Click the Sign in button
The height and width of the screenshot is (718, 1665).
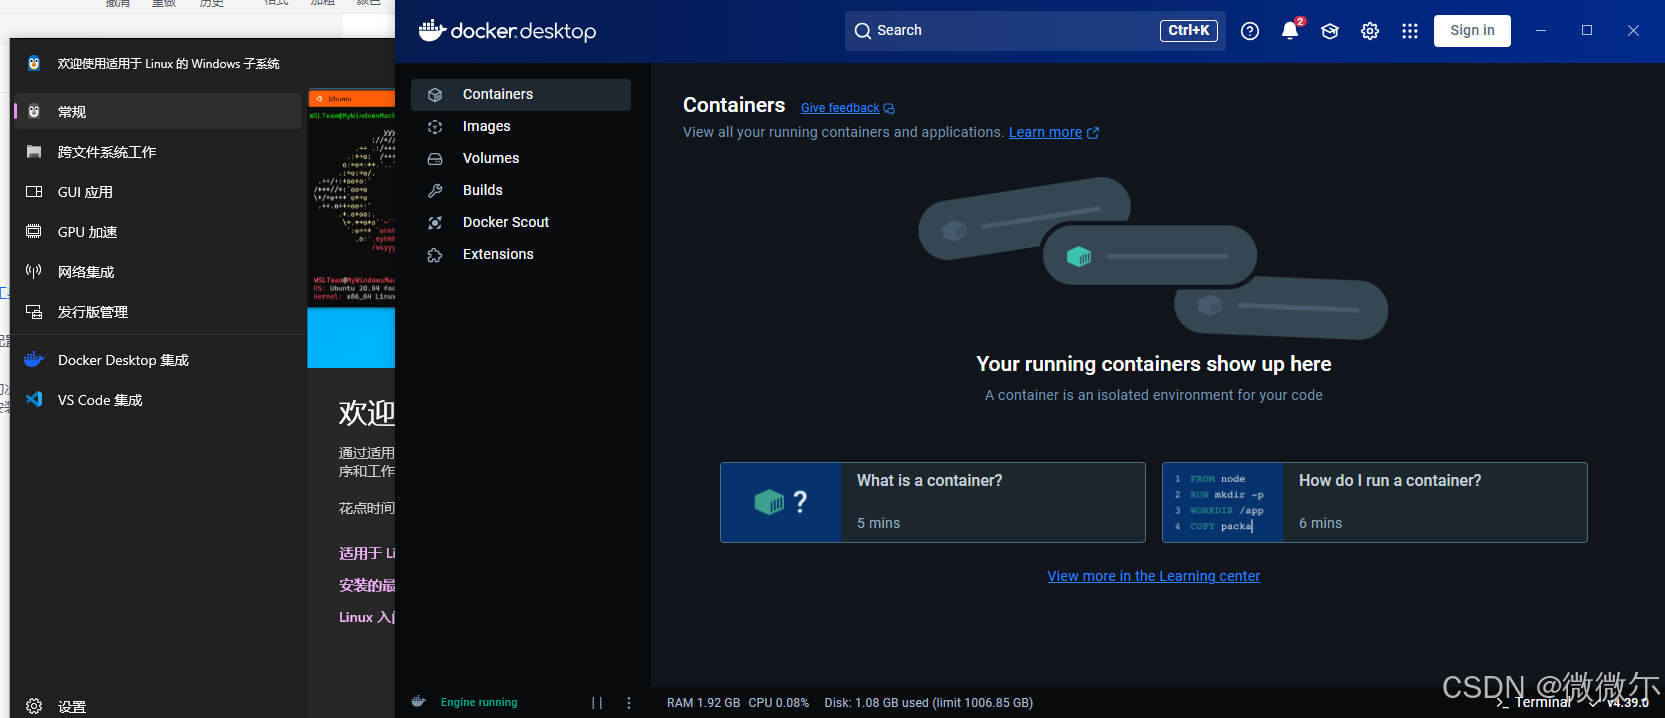1472,31
